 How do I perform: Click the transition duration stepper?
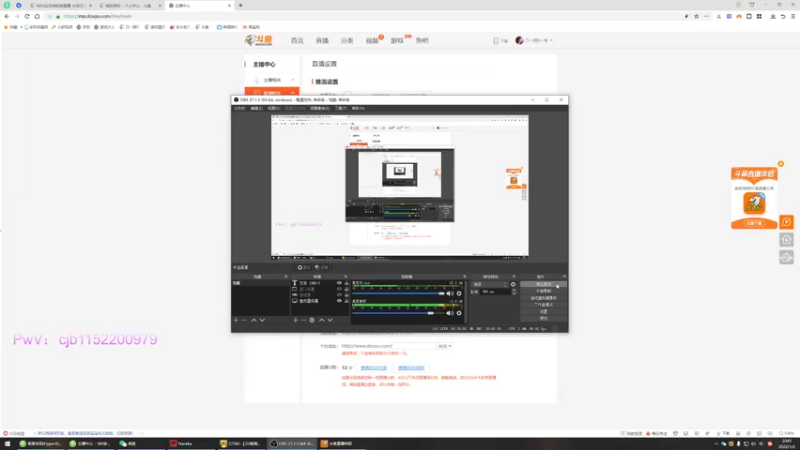pos(514,291)
